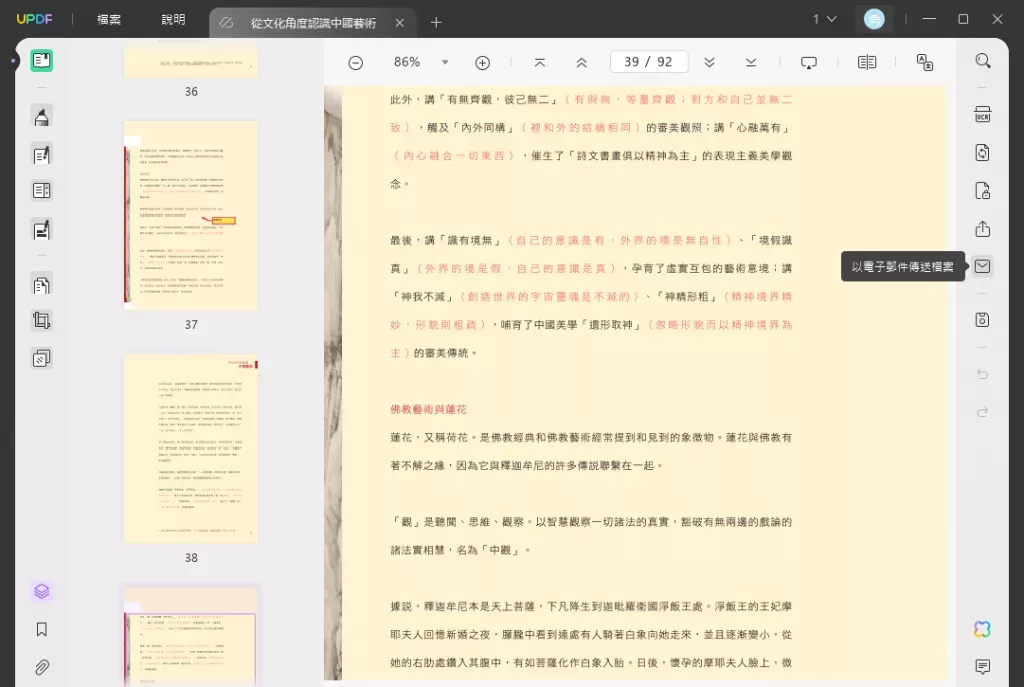Go to the next page

coord(709,63)
